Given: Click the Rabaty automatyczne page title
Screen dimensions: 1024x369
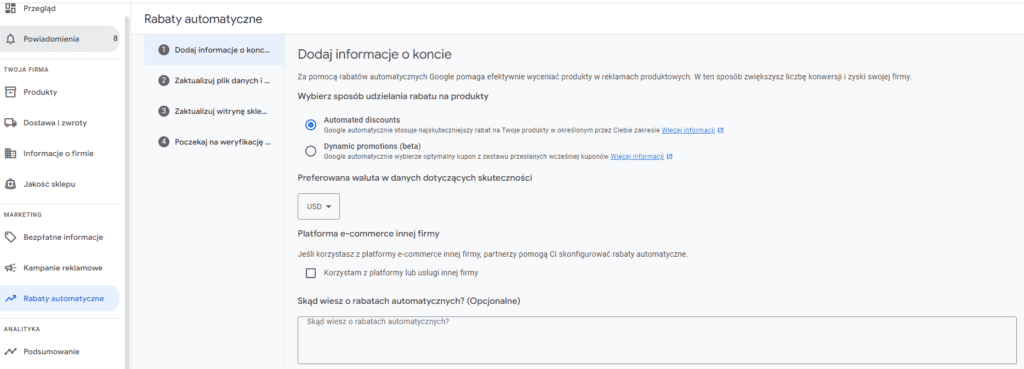Looking at the screenshot, I should (x=203, y=19).
